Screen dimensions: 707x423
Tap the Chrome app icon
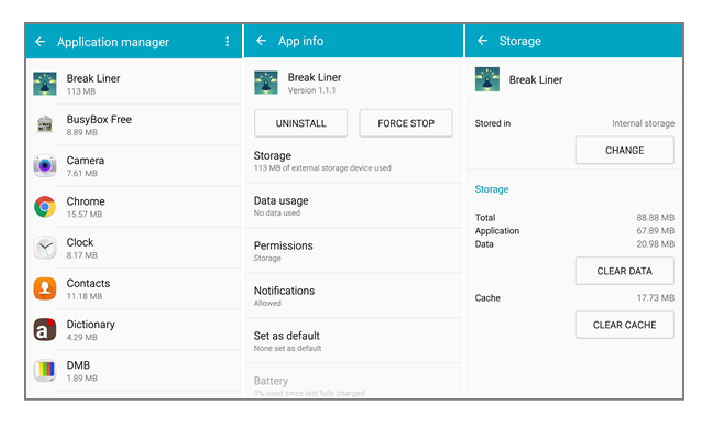pyautogui.click(x=45, y=207)
